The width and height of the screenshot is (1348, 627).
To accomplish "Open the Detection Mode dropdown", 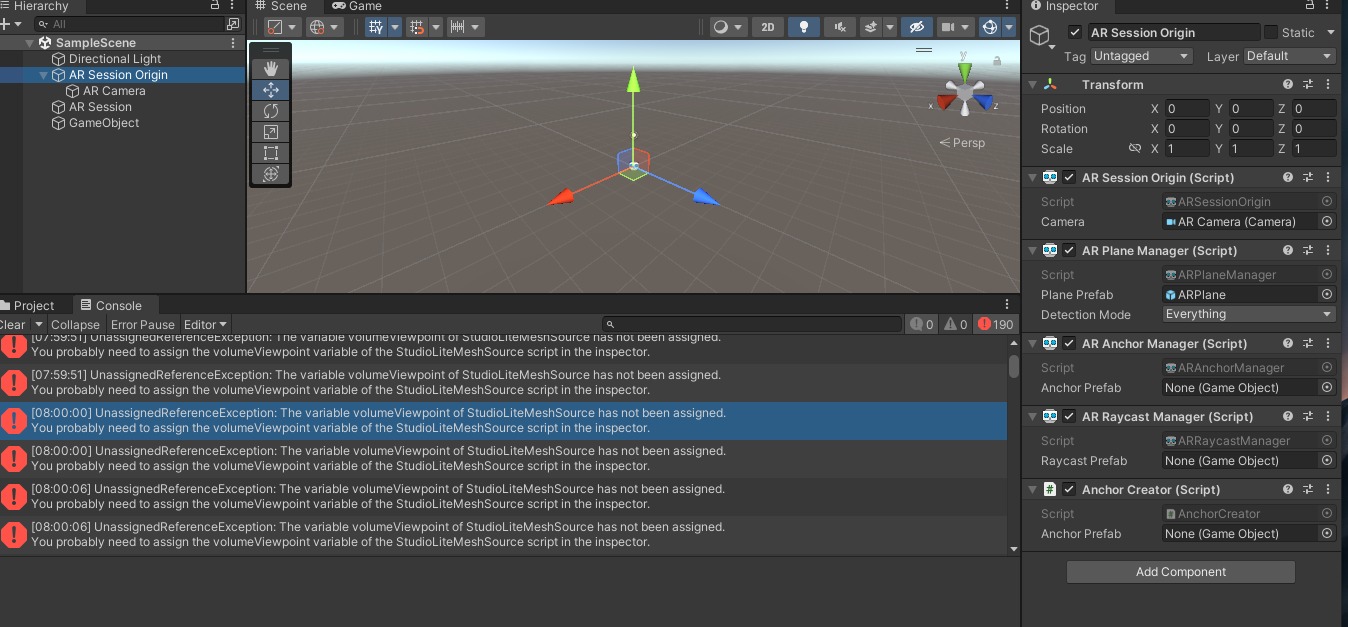I will coord(1248,314).
